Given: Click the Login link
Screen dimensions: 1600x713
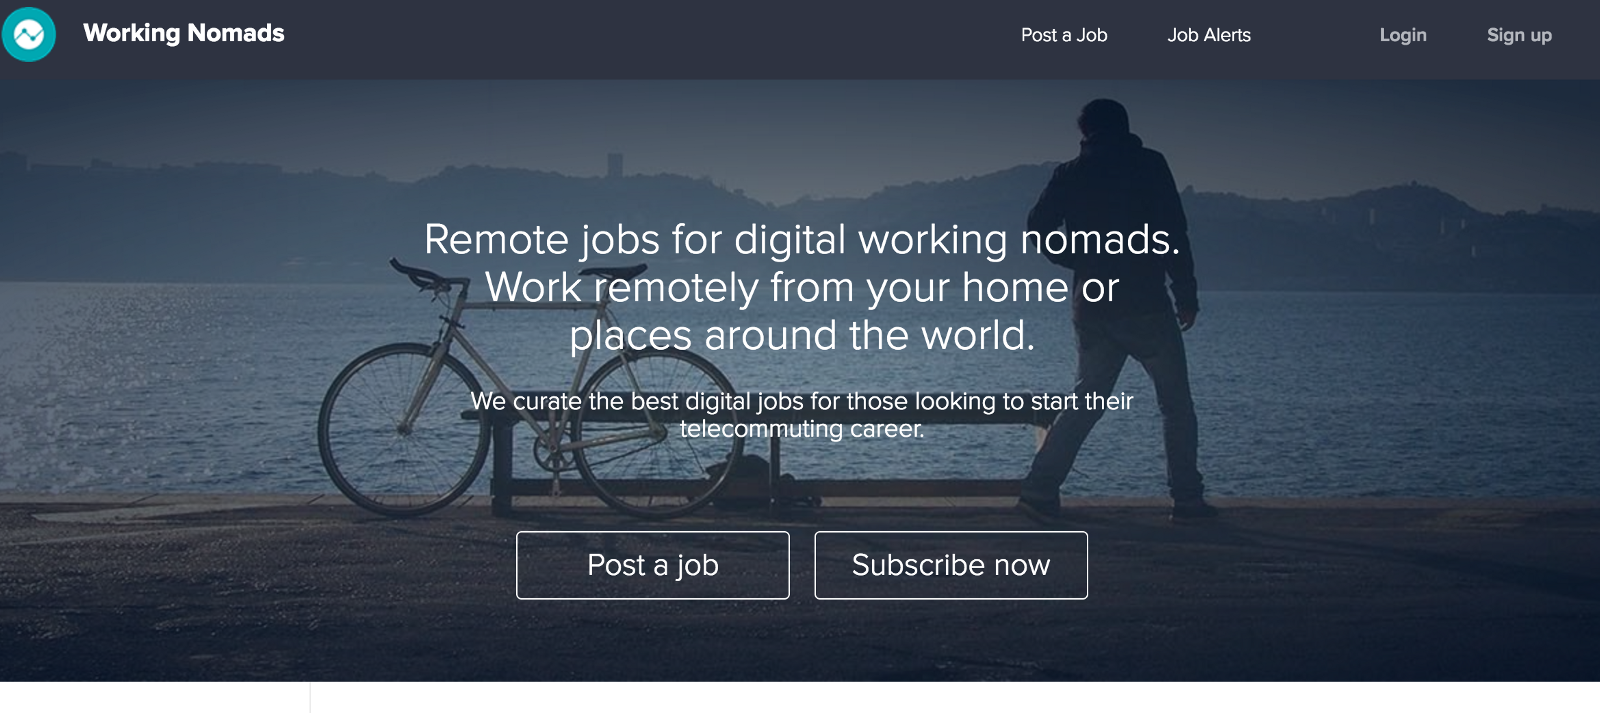Looking at the screenshot, I should (1403, 35).
